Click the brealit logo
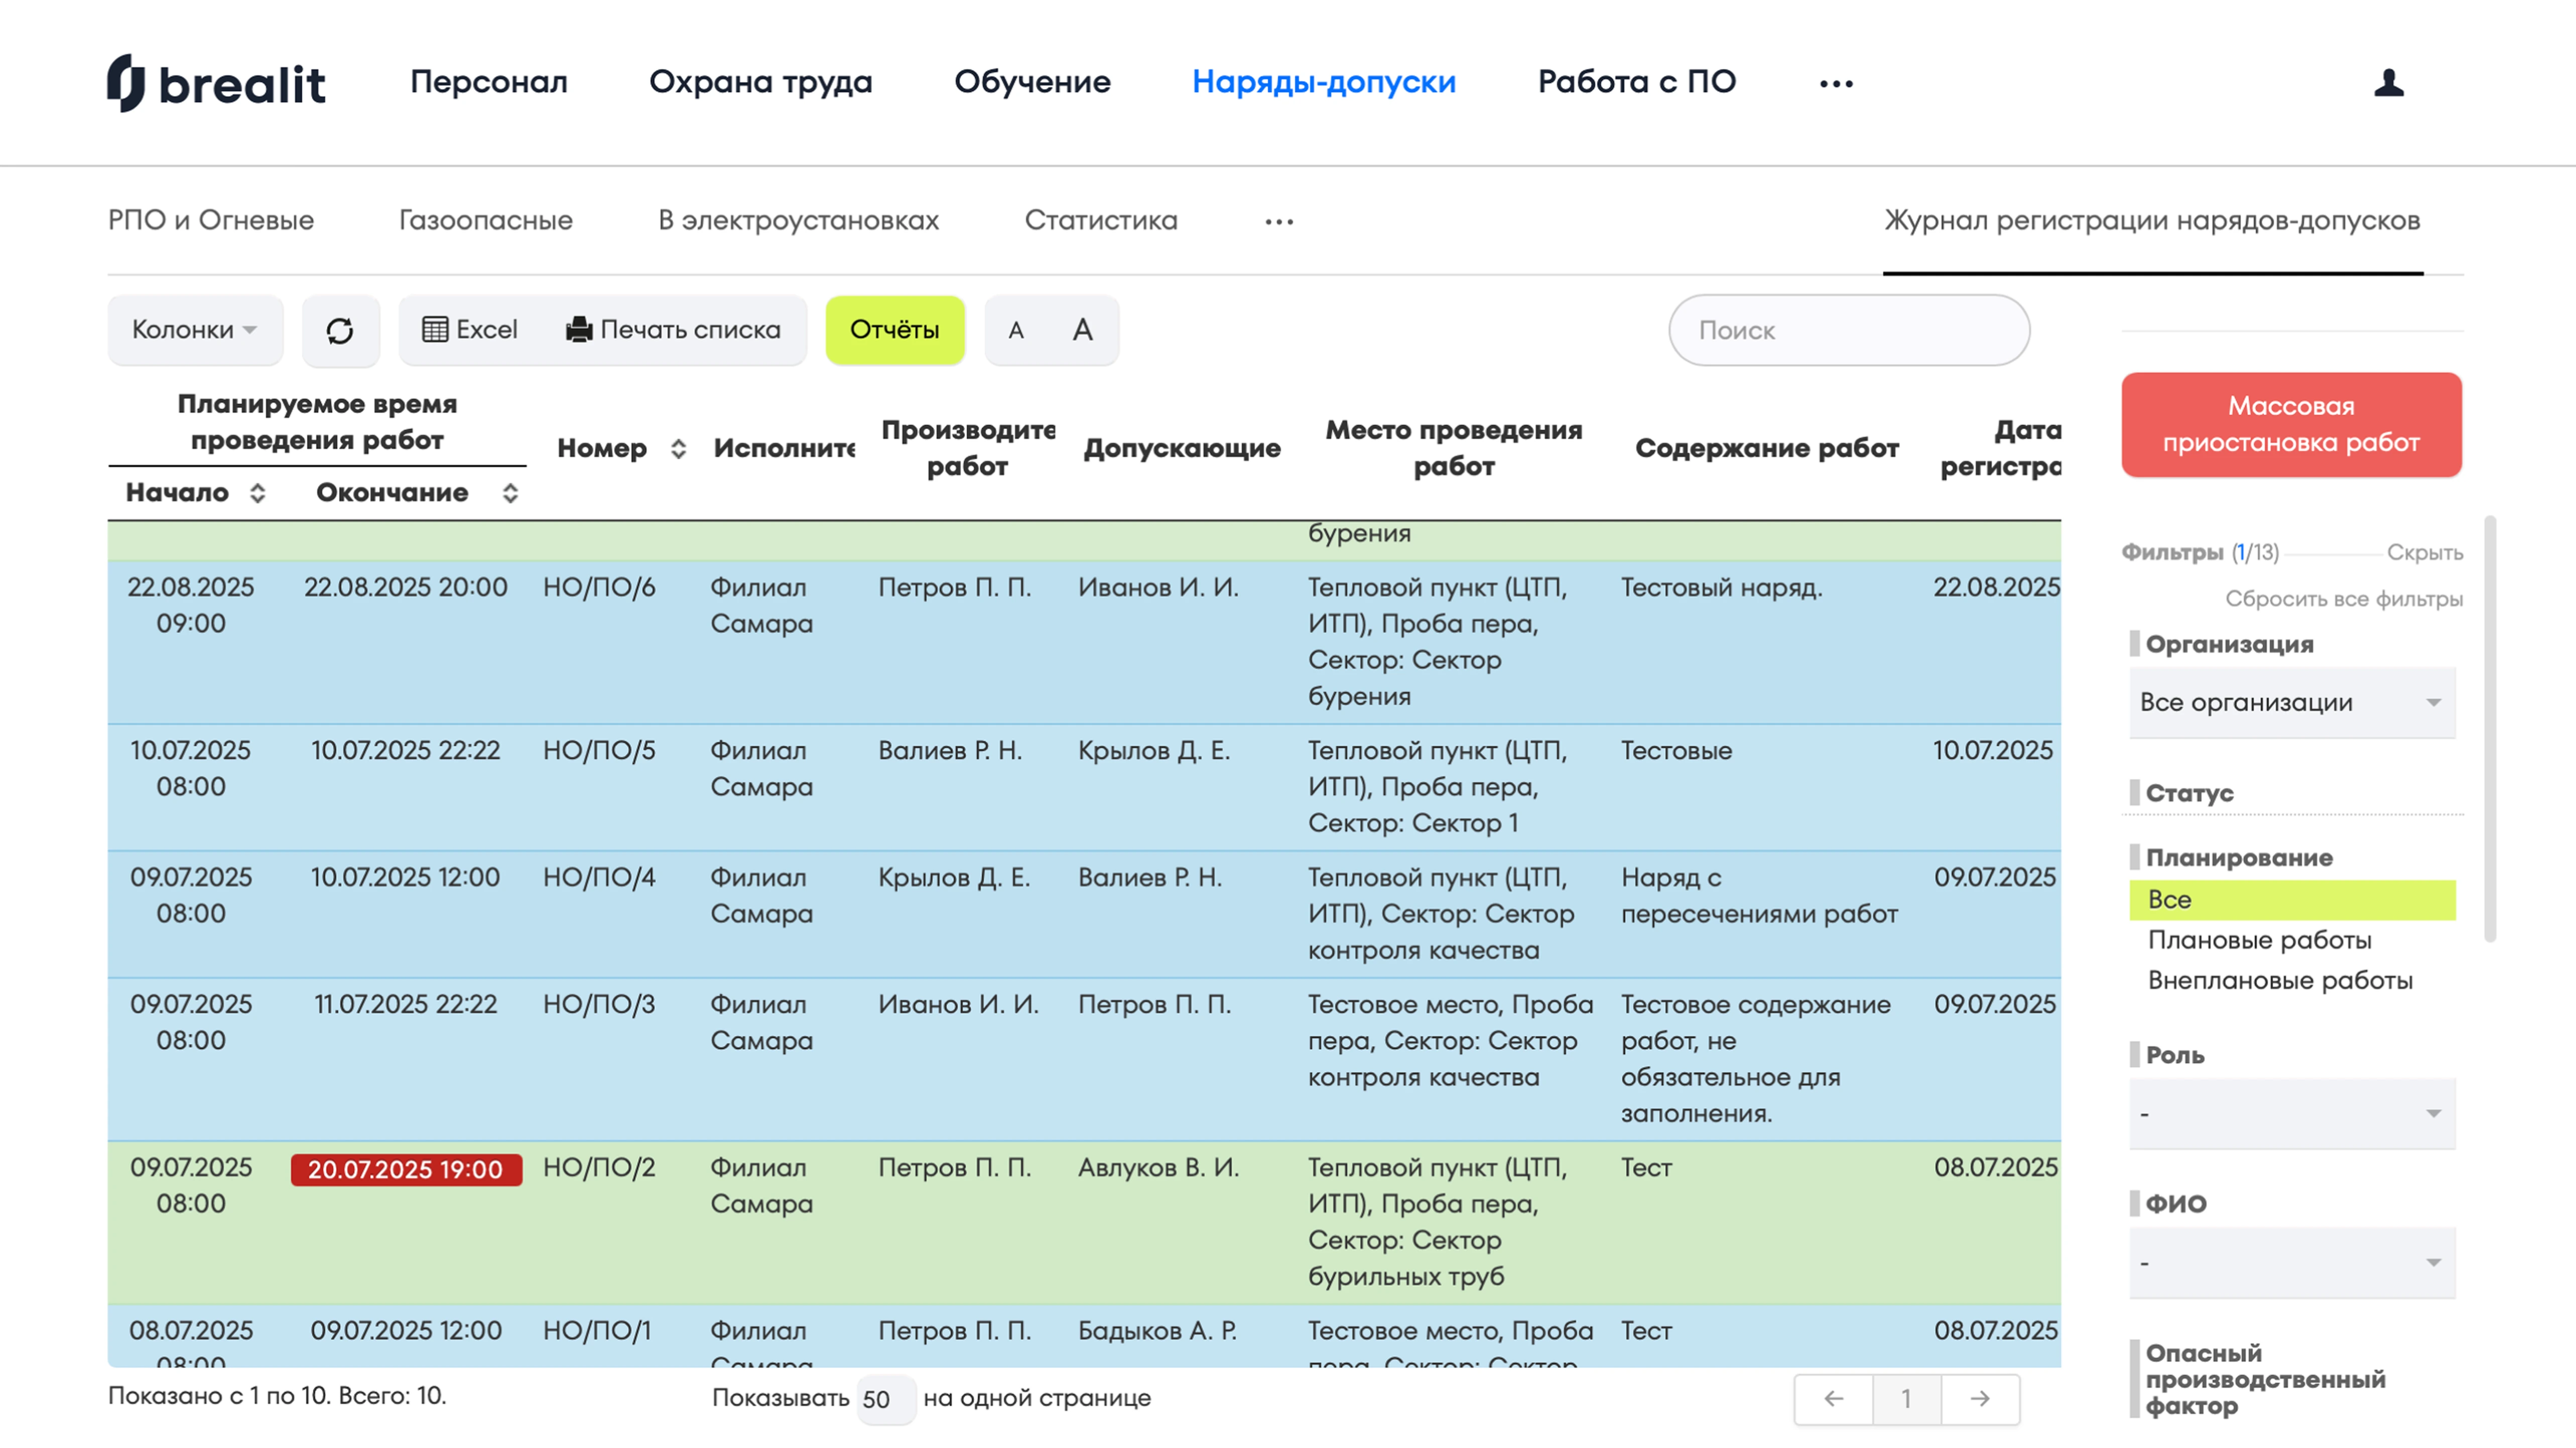The height and width of the screenshot is (1448, 2576). point(216,83)
